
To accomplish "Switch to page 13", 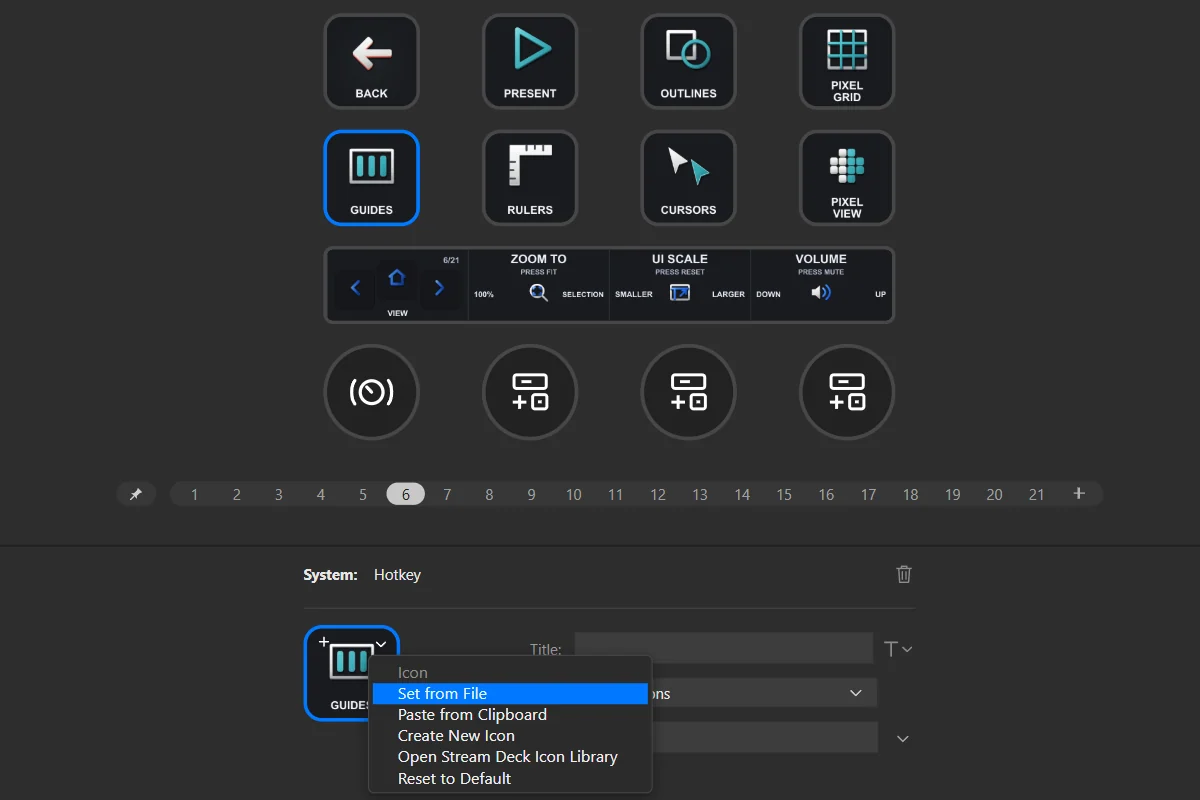I will point(700,494).
